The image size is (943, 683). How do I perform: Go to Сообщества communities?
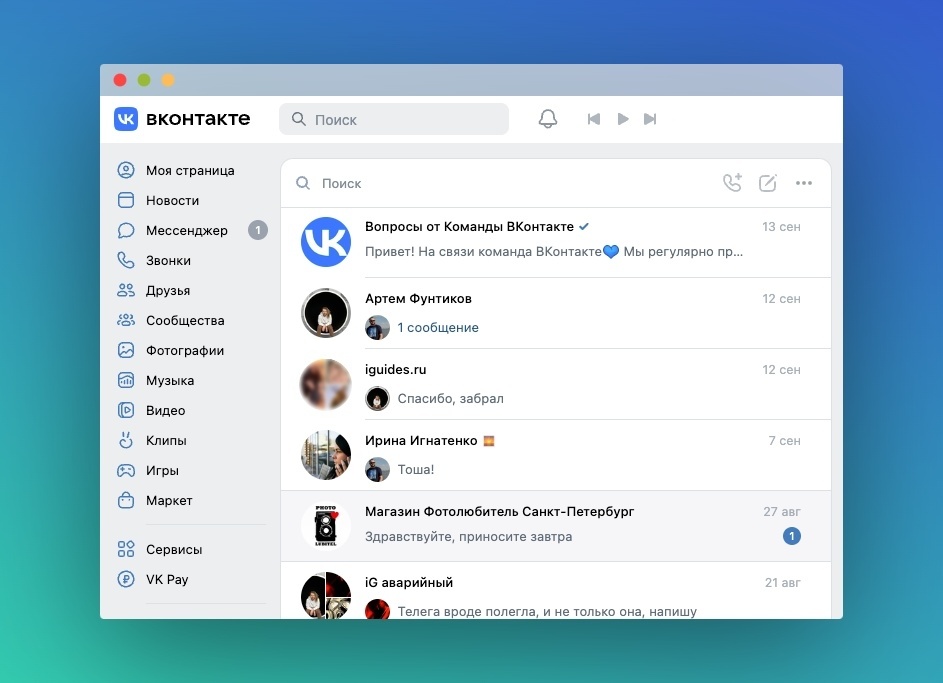click(x=185, y=320)
